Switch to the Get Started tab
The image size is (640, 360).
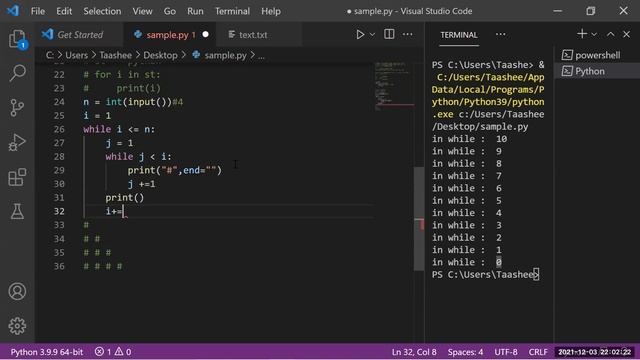pyautogui.click(x=80, y=35)
